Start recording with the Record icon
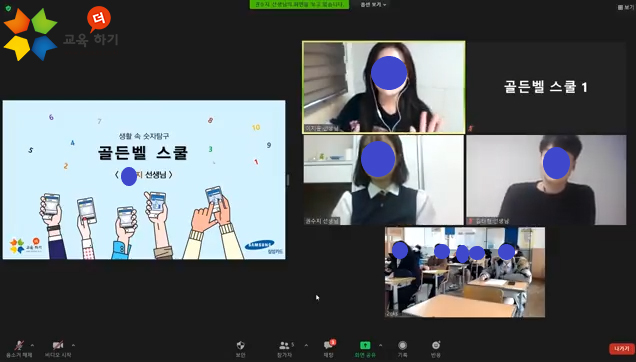This screenshot has width=636, height=362. tap(402, 349)
